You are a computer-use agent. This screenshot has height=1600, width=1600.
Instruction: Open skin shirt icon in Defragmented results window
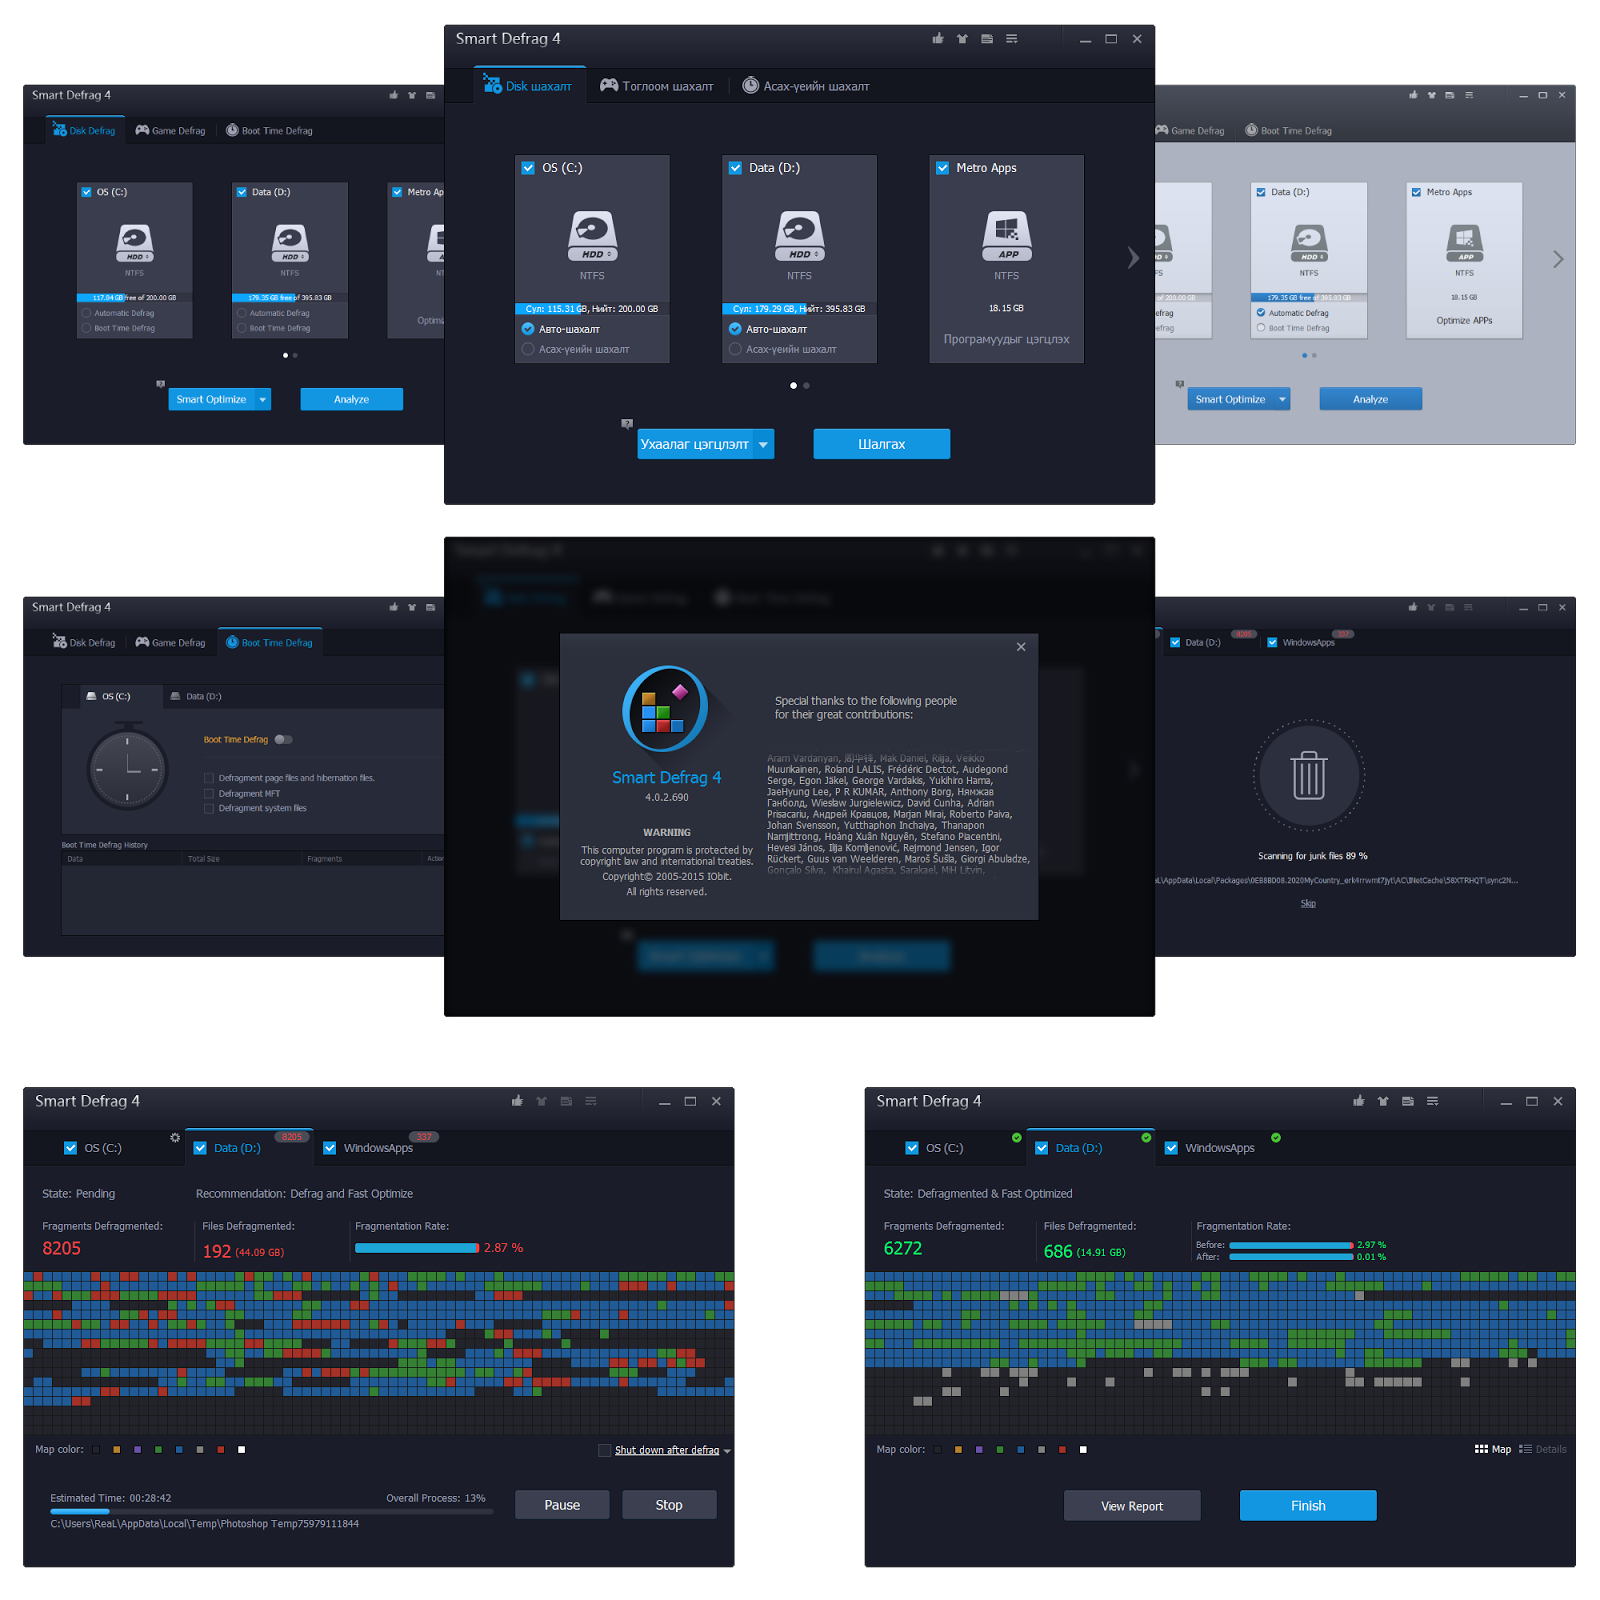point(1383,1101)
